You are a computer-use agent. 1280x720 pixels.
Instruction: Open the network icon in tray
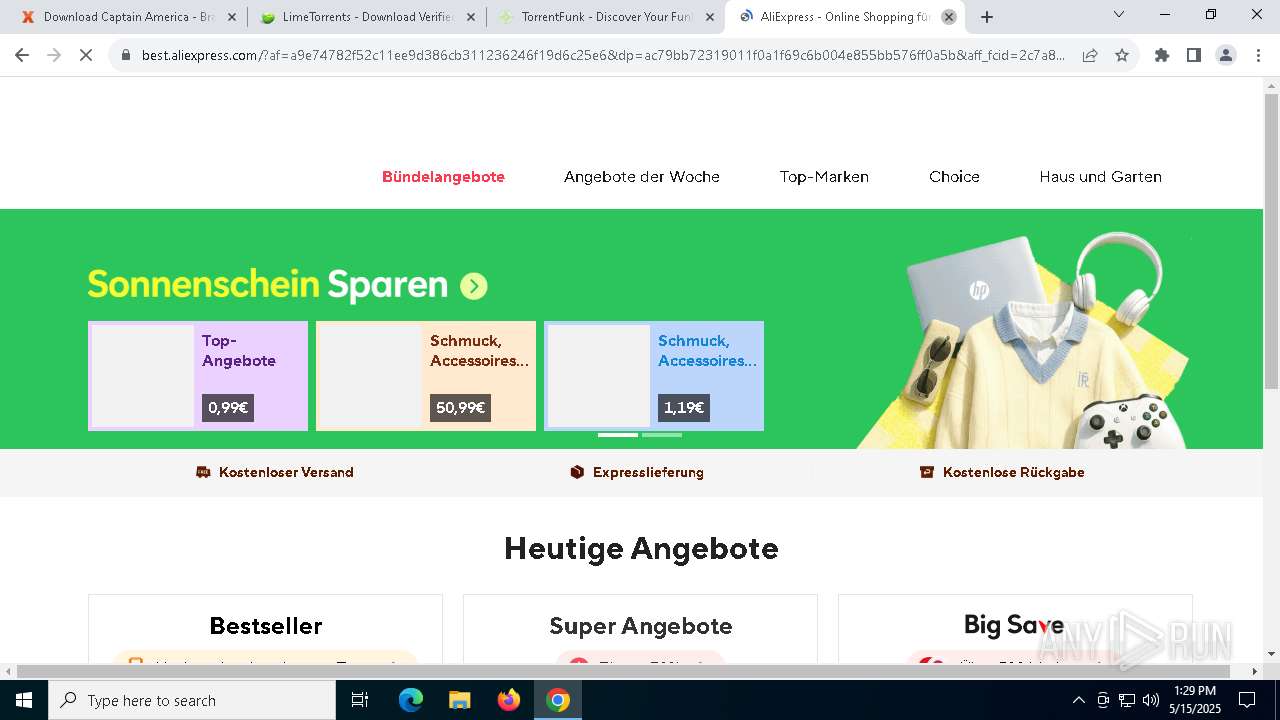pyautogui.click(x=1127, y=700)
